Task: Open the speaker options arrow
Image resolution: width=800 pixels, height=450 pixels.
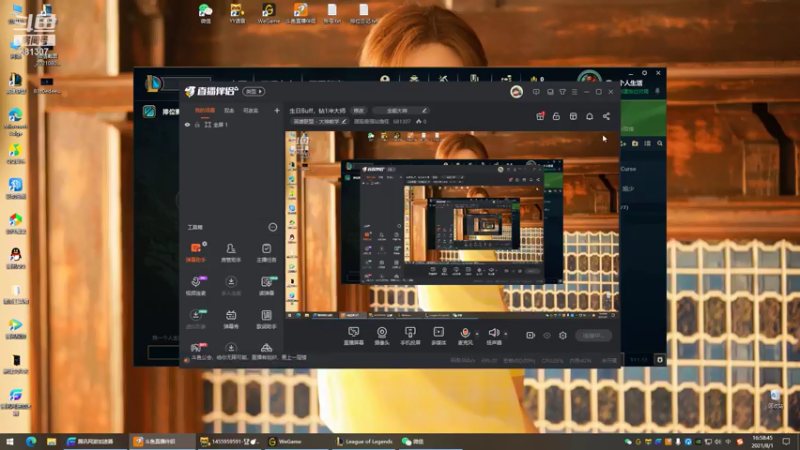Action: 506,334
